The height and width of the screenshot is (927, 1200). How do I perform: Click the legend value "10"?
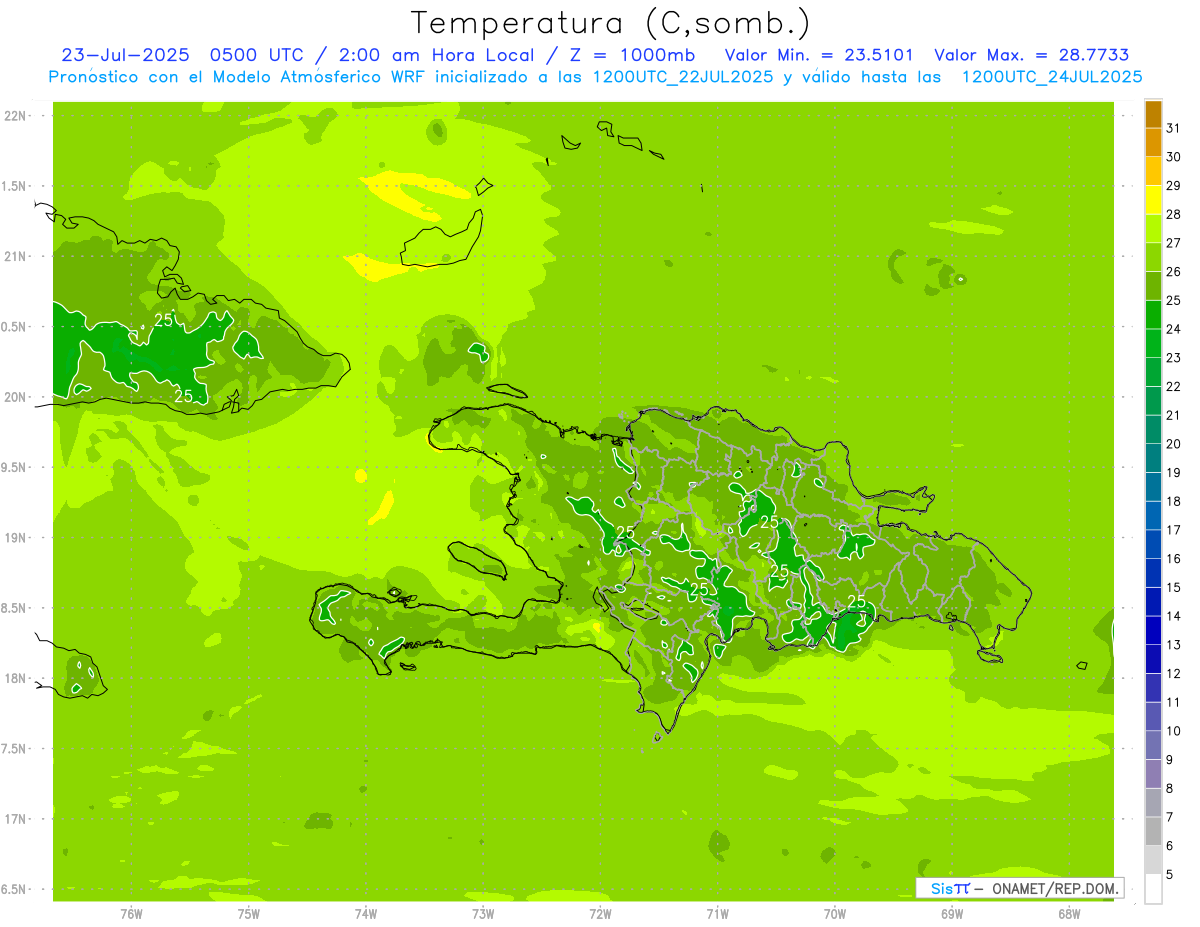pyautogui.click(x=1173, y=731)
